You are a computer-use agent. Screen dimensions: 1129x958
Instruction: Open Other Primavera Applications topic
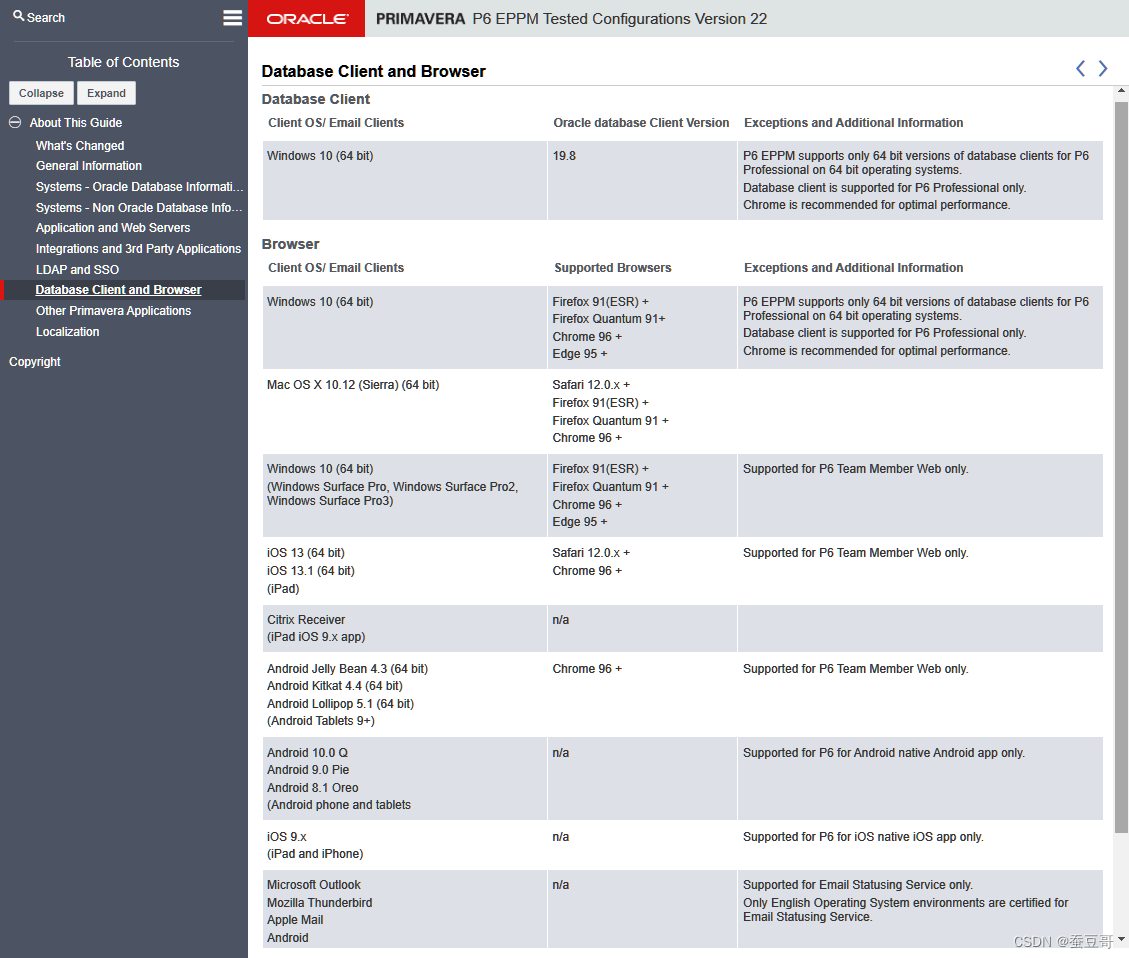tap(113, 310)
